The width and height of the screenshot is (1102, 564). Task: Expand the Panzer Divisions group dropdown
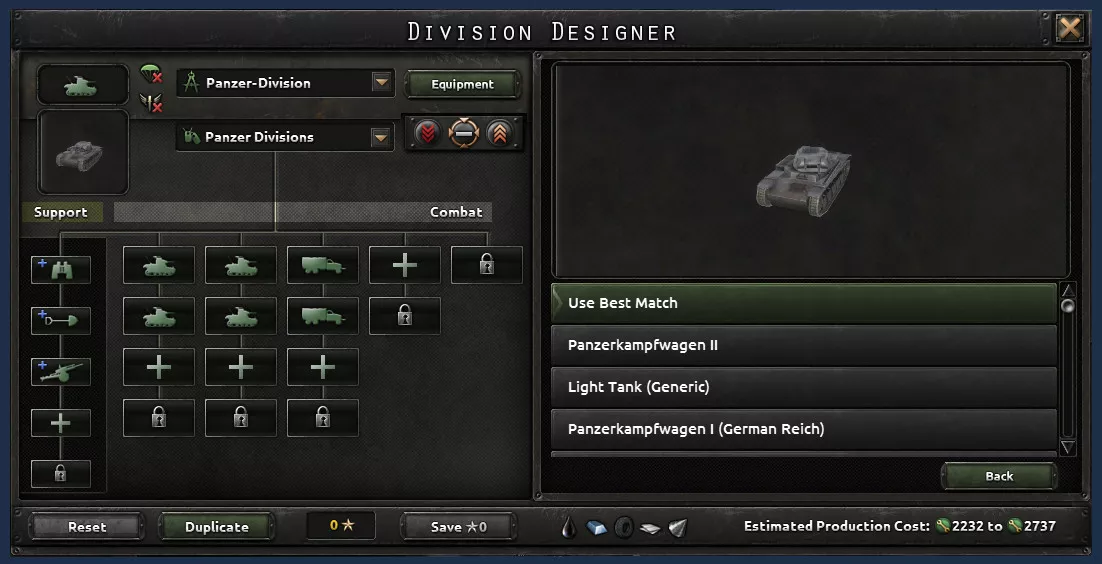tap(381, 137)
